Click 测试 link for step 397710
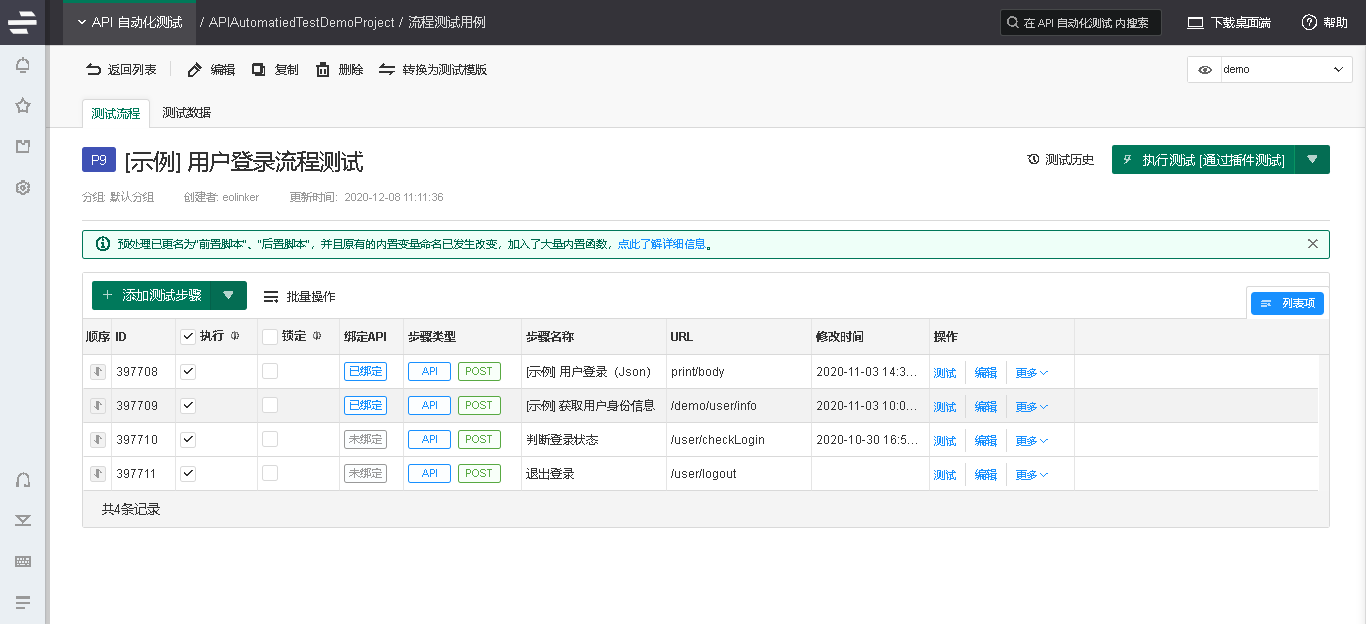Viewport: 1366px width, 624px height. (944, 440)
